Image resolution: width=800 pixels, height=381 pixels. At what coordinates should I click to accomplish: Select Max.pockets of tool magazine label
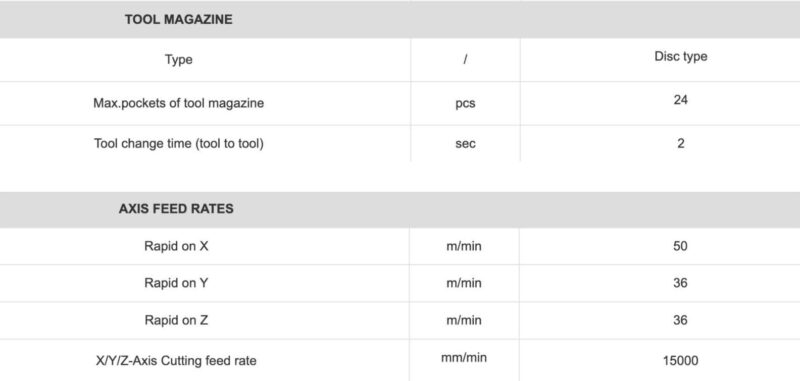click(179, 103)
